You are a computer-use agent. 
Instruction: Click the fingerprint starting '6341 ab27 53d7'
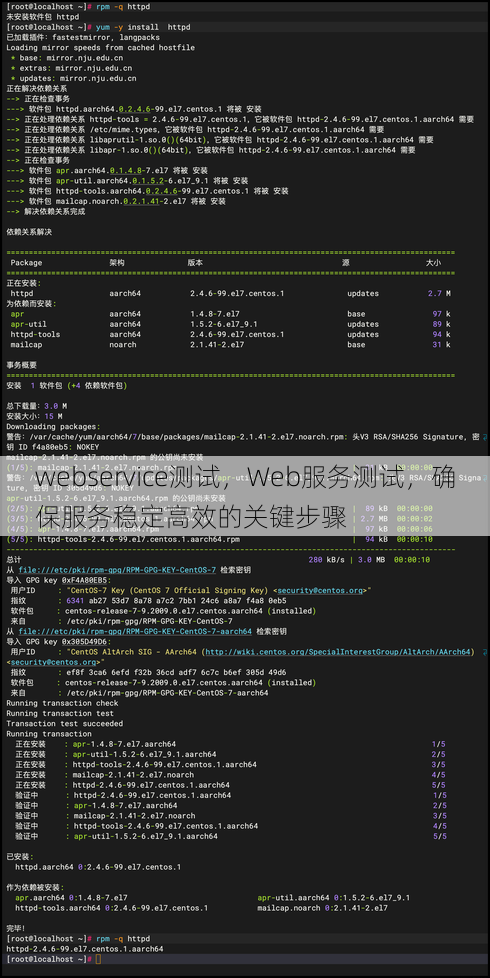(176, 601)
